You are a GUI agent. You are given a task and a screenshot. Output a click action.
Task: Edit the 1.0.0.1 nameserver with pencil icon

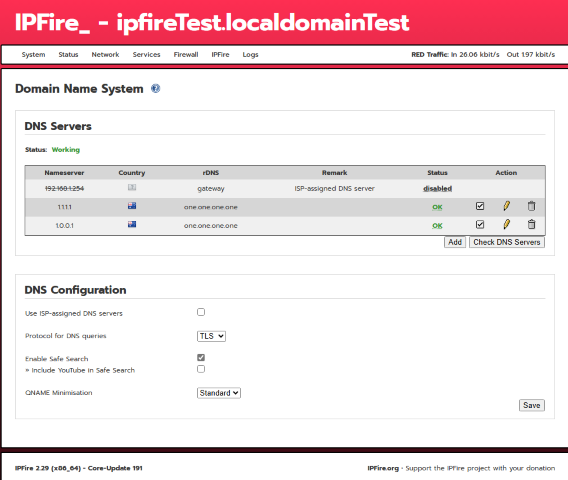506,224
